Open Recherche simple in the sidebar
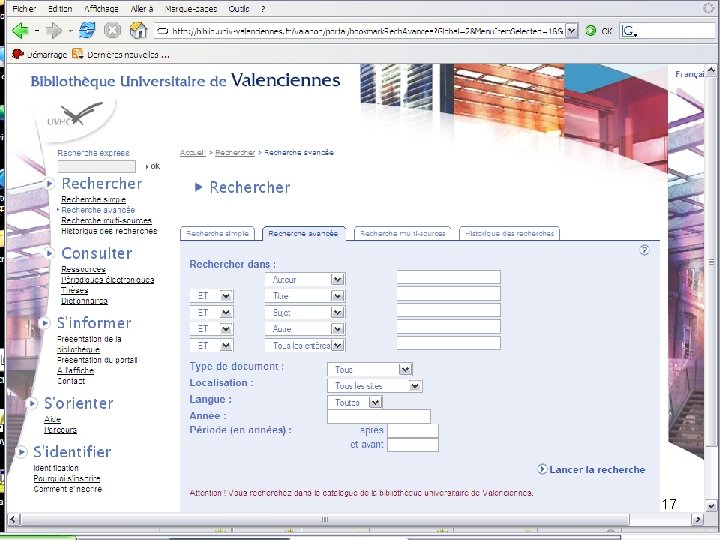The image size is (720, 540). [93, 199]
